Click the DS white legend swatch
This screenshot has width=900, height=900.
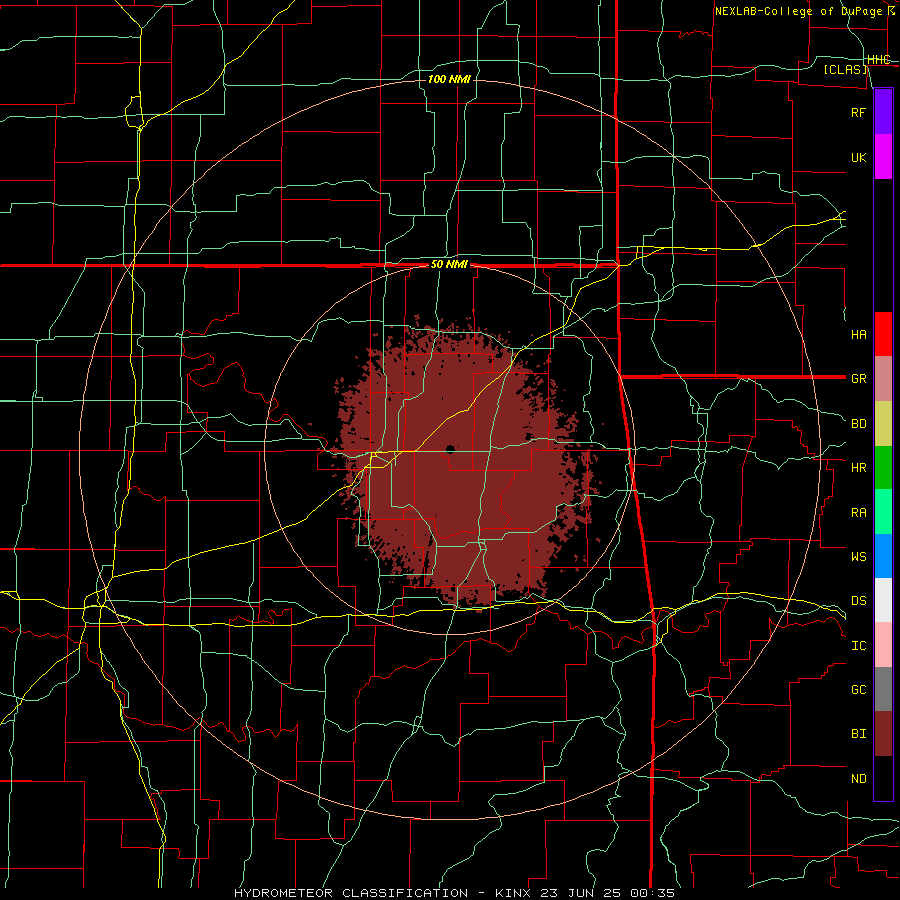click(x=883, y=600)
